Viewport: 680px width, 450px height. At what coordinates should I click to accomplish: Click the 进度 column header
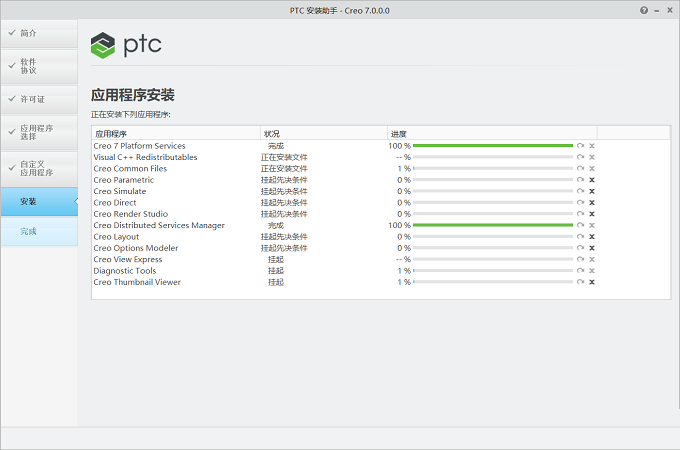492,134
